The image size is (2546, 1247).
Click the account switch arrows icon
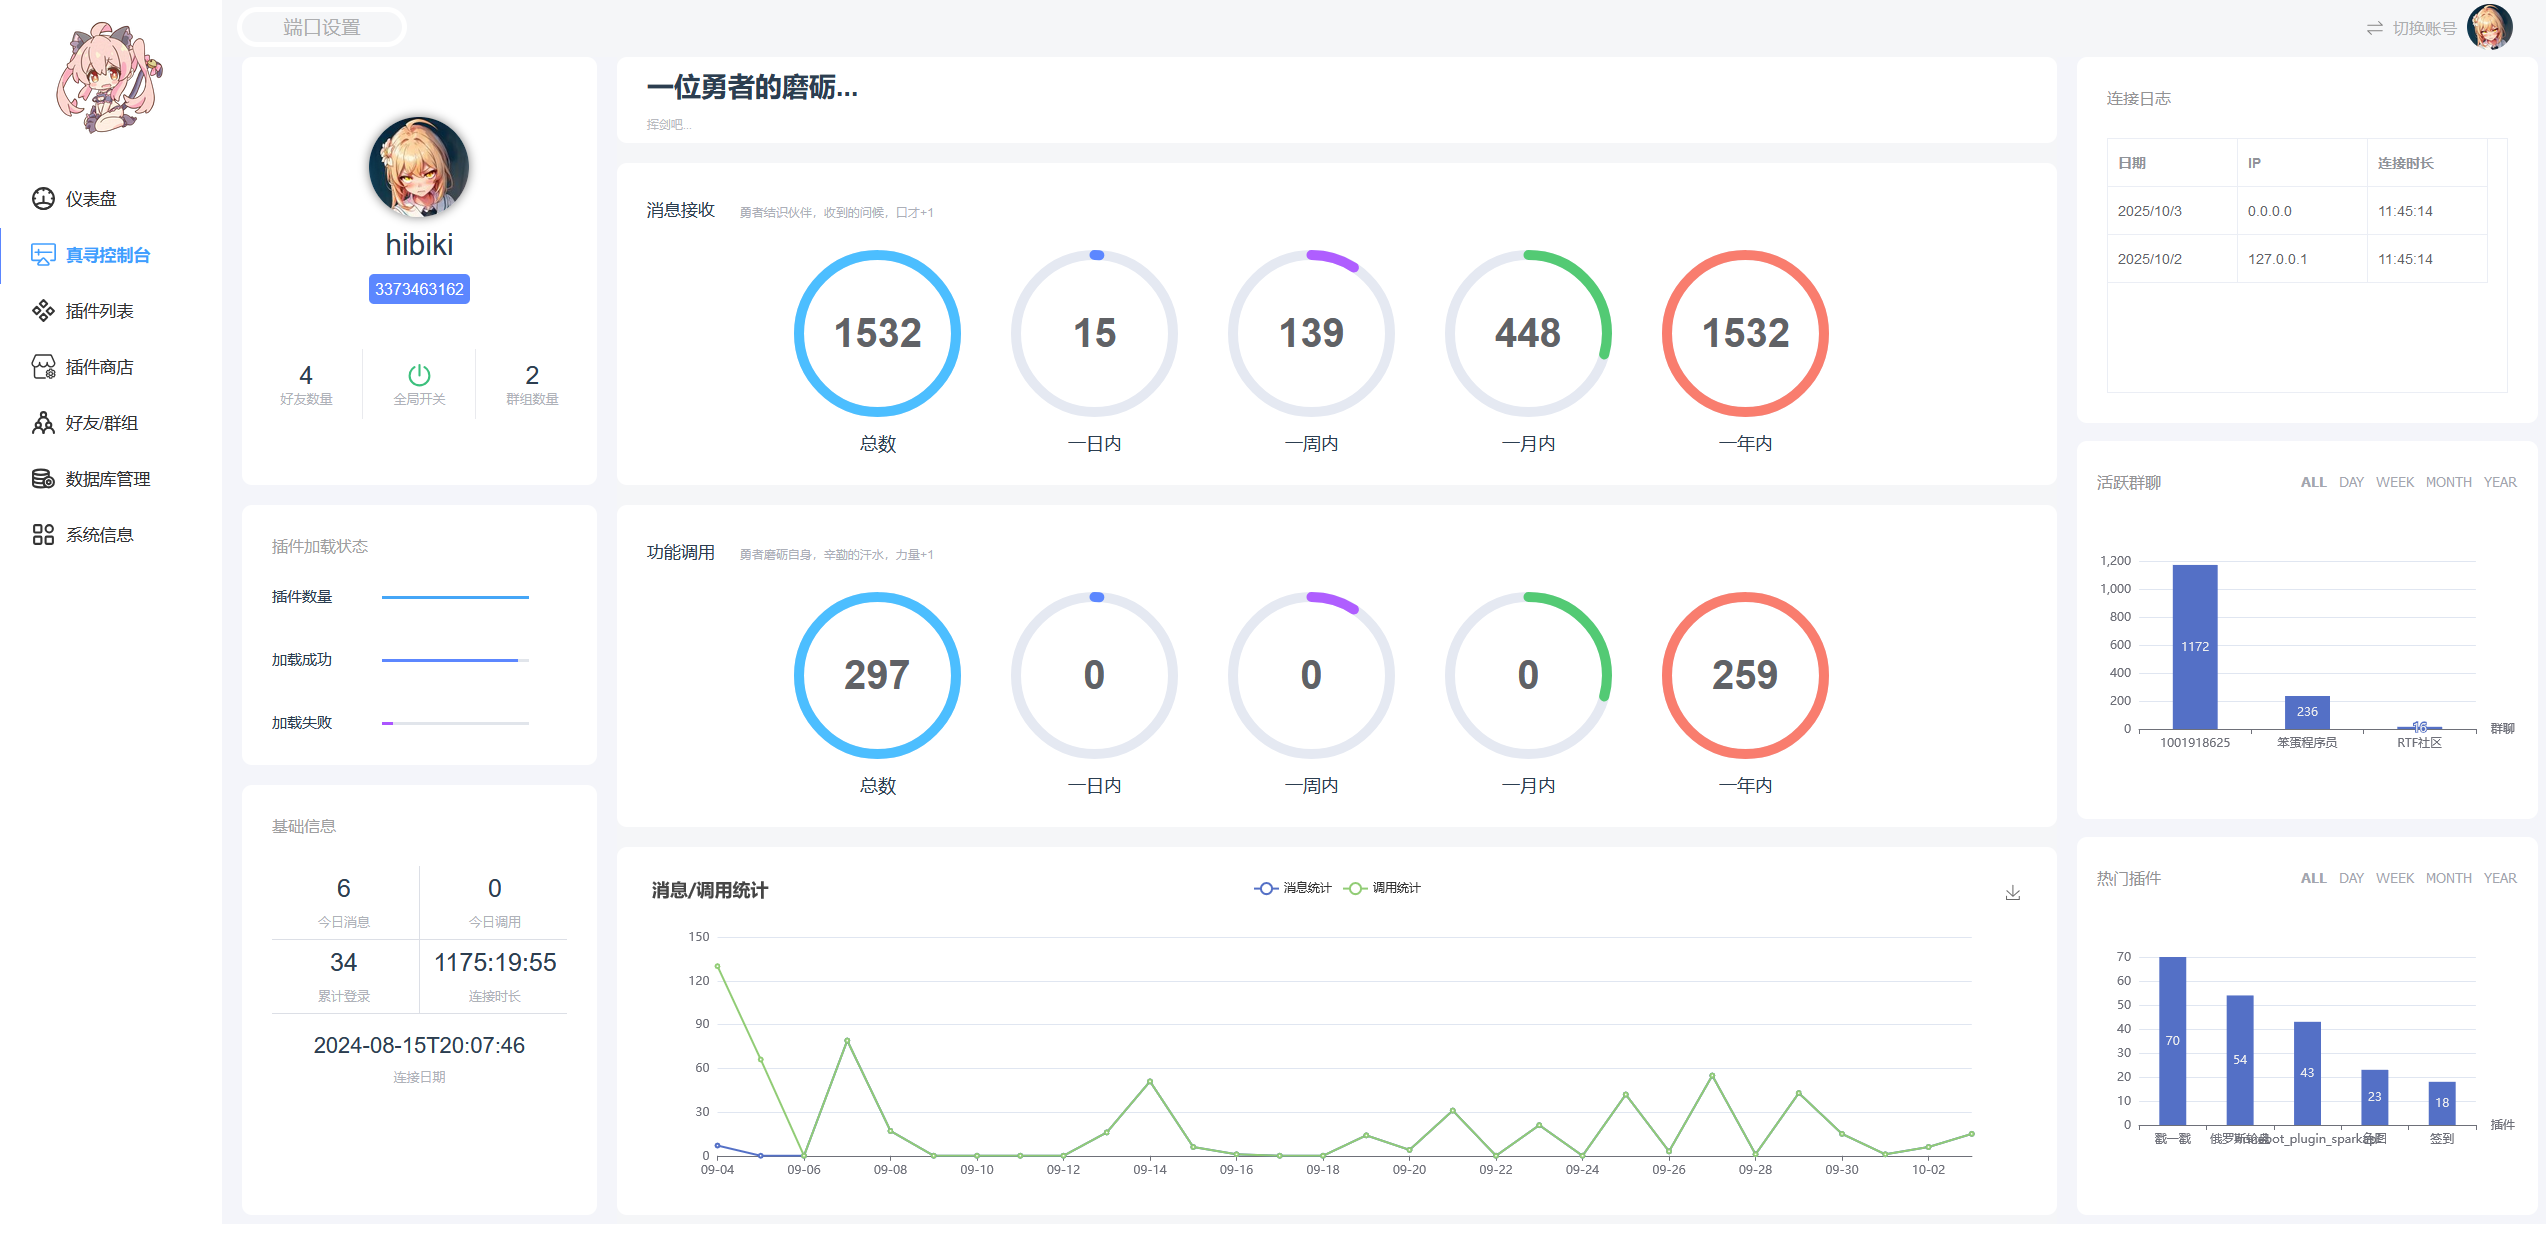click(x=2374, y=27)
